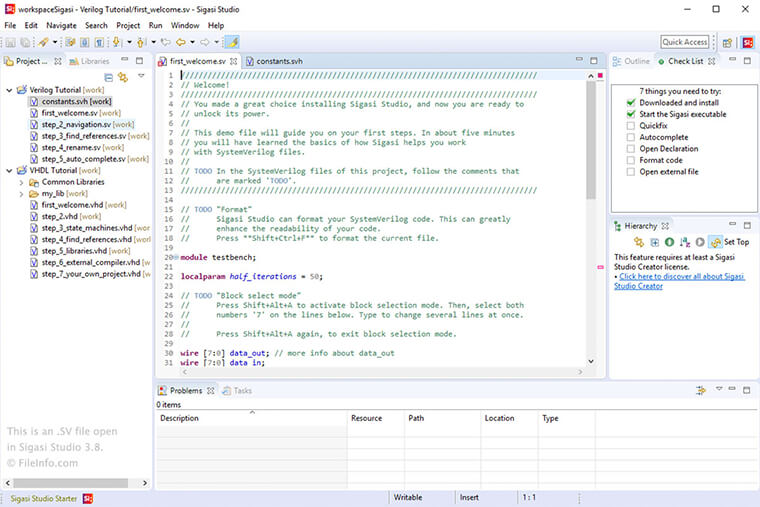Click the Sigasi perspective icon at top right

point(747,42)
